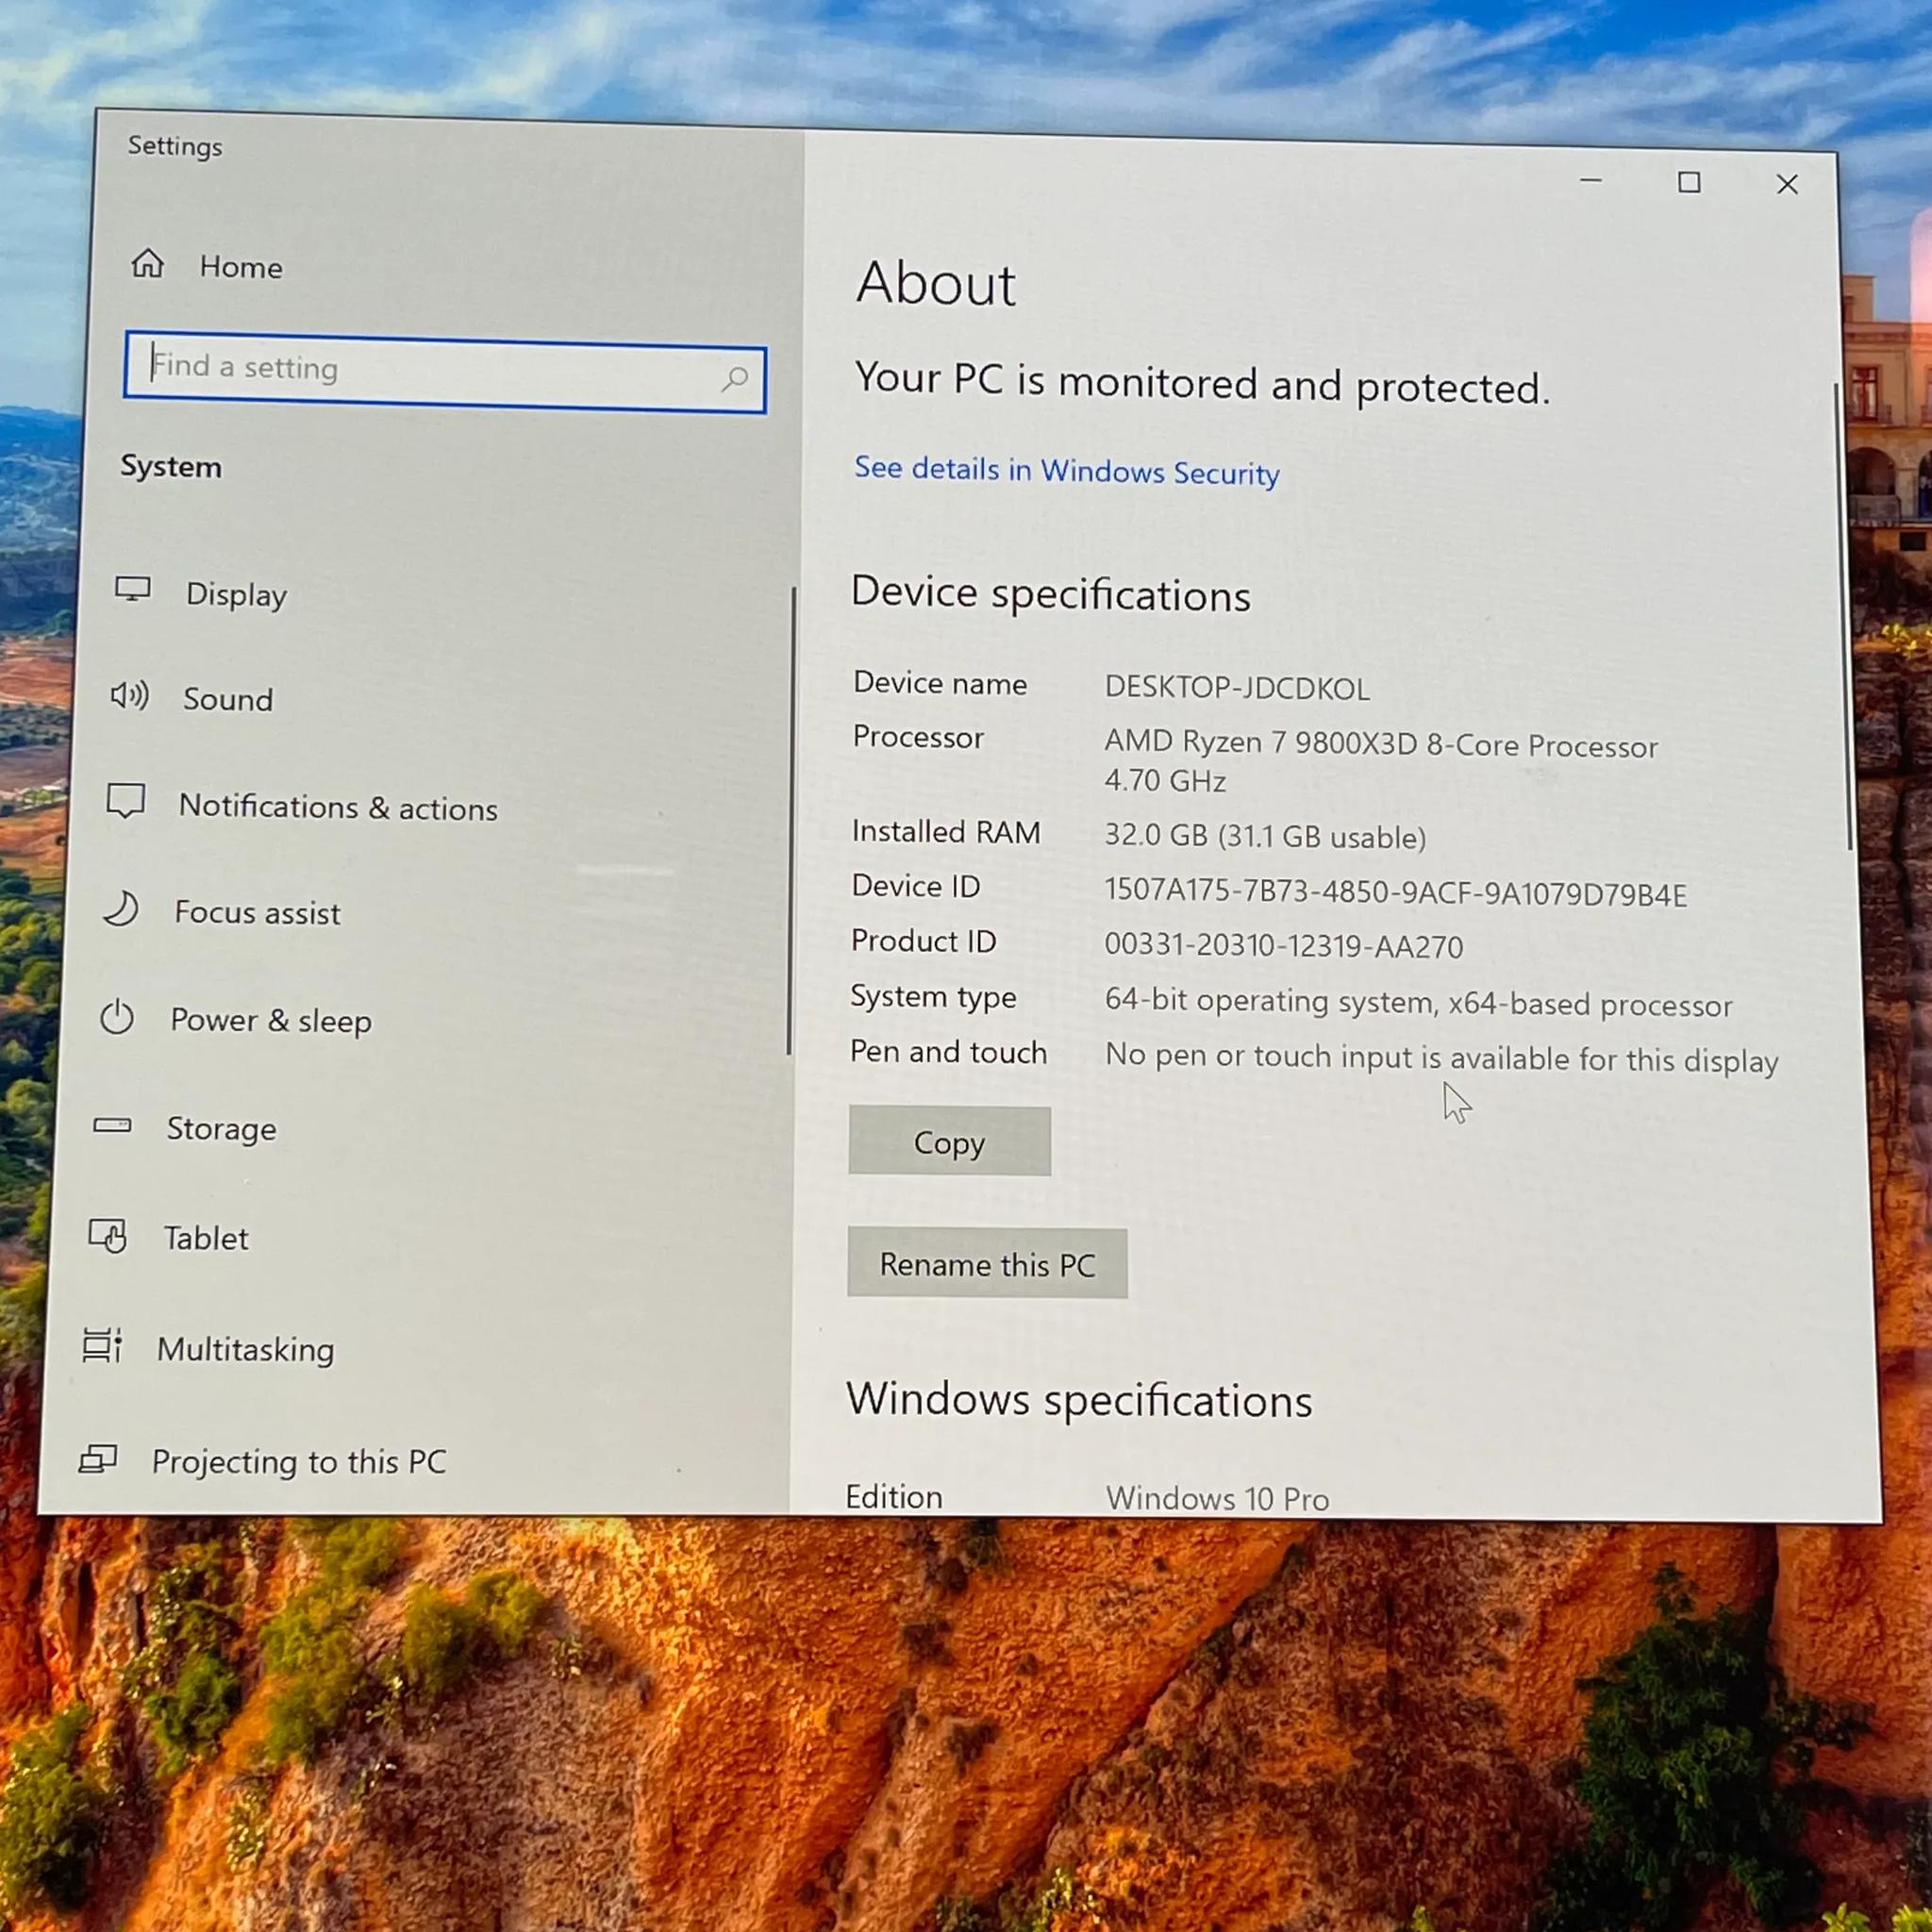The width and height of the screenshot is (1932, 1932).
Task: Open Projecting to this PC settings
Action: [299, 1462]
